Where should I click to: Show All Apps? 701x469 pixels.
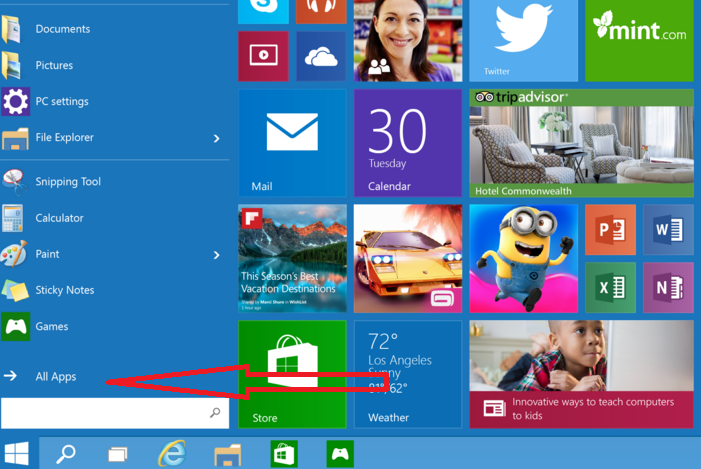click(x=54, y=376)
